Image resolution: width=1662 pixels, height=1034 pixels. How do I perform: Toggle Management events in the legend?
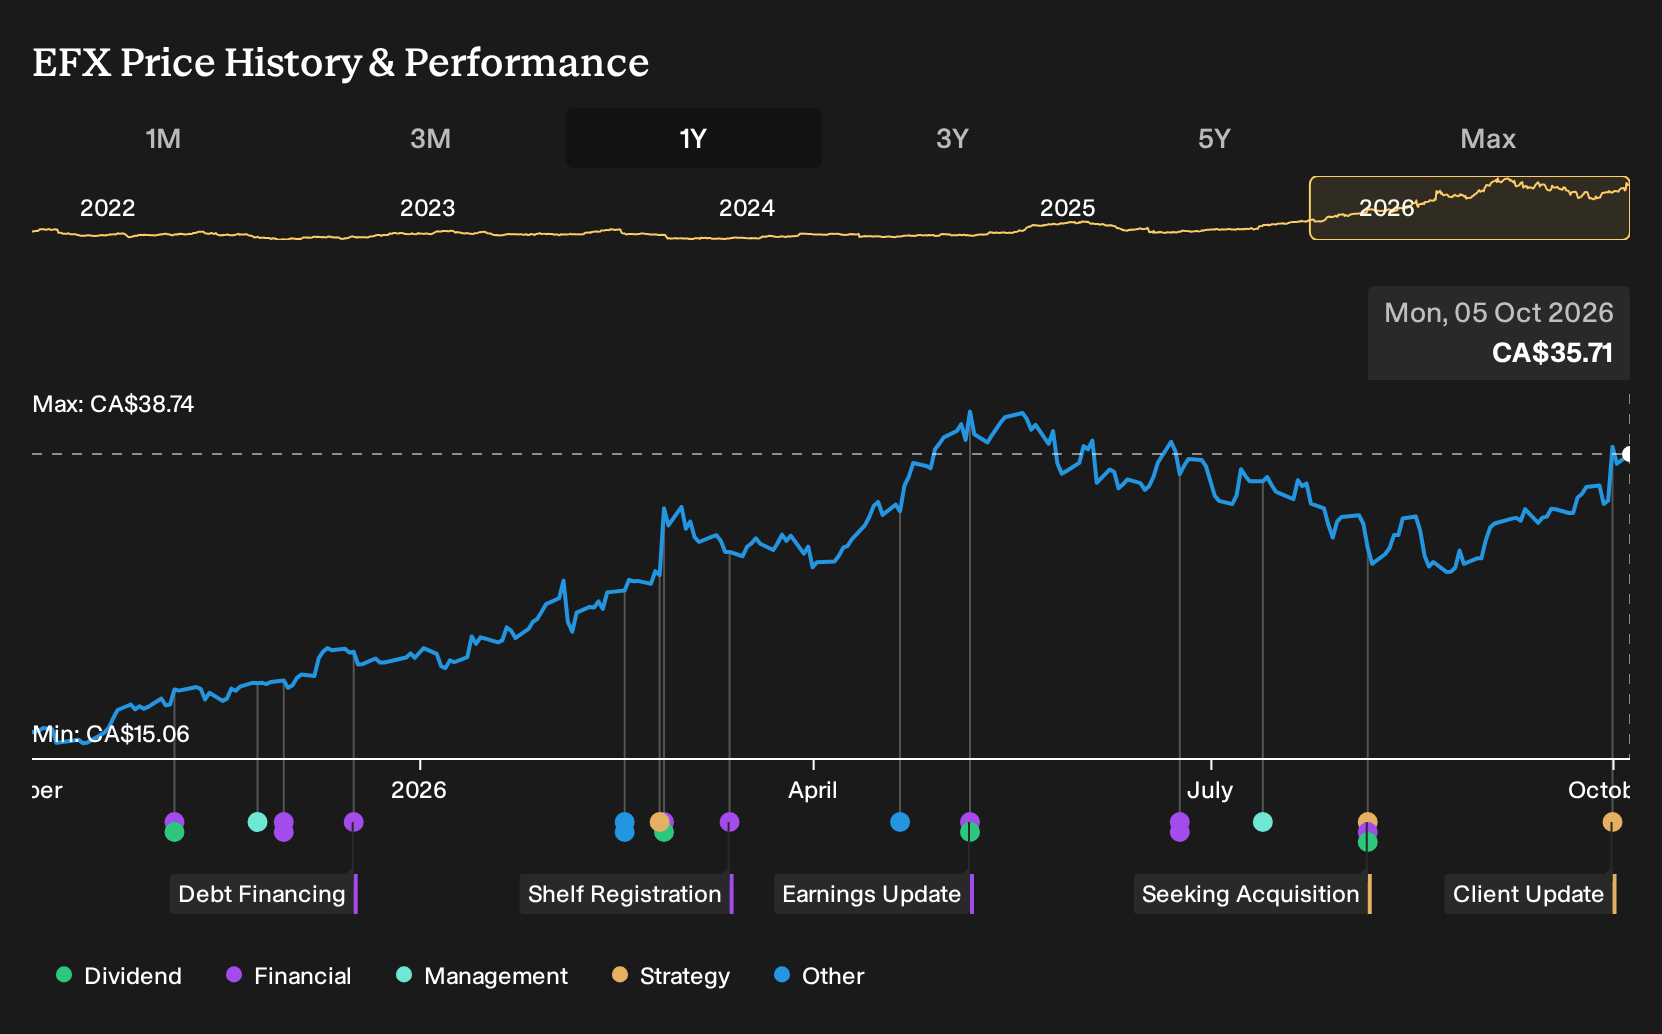[482, 976]
